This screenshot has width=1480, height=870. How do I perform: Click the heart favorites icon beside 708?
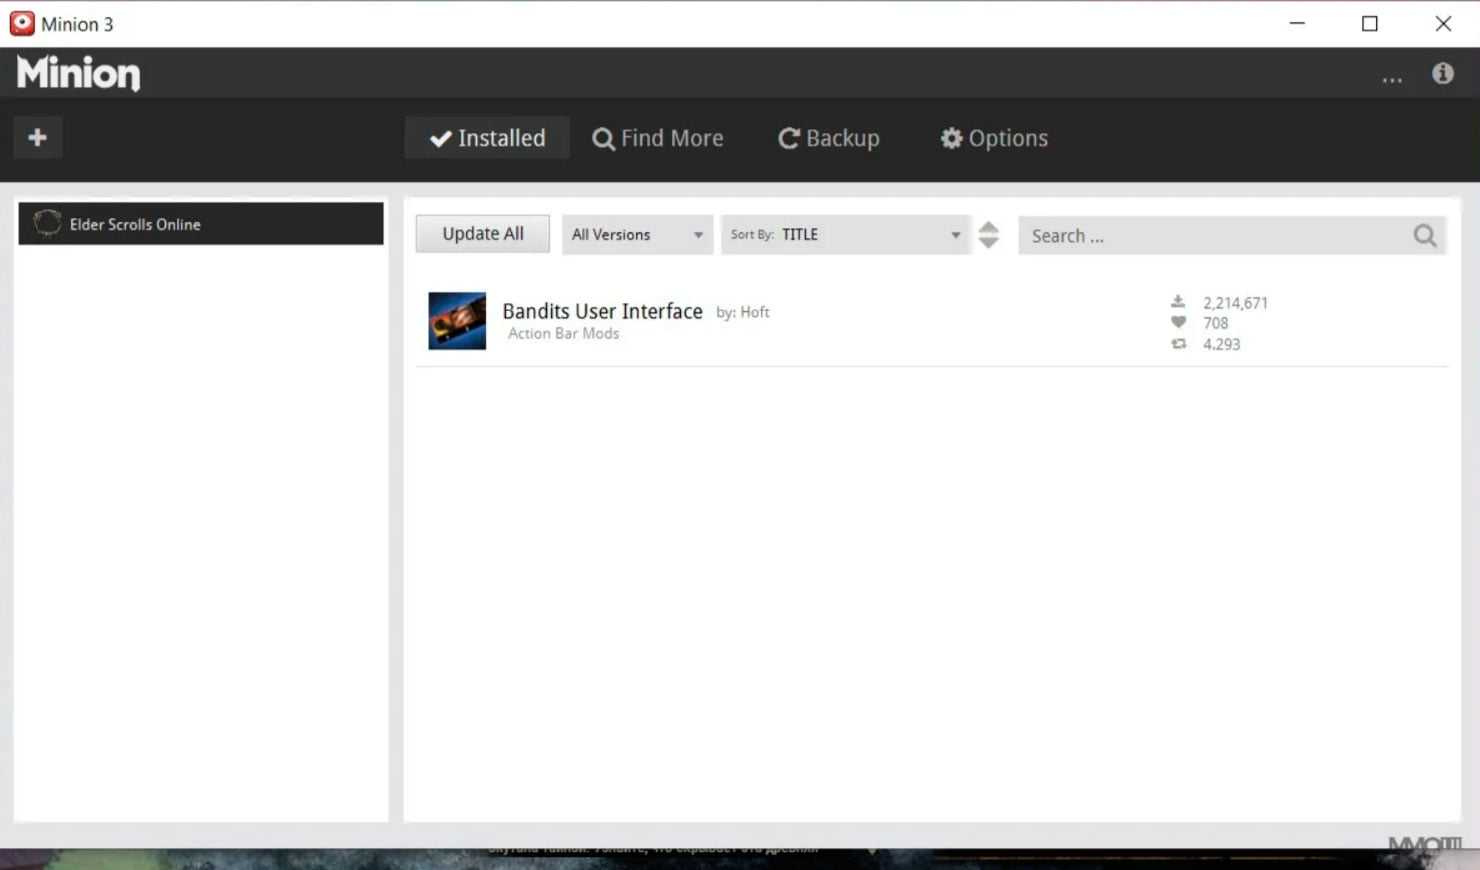tap(1178, 322)
